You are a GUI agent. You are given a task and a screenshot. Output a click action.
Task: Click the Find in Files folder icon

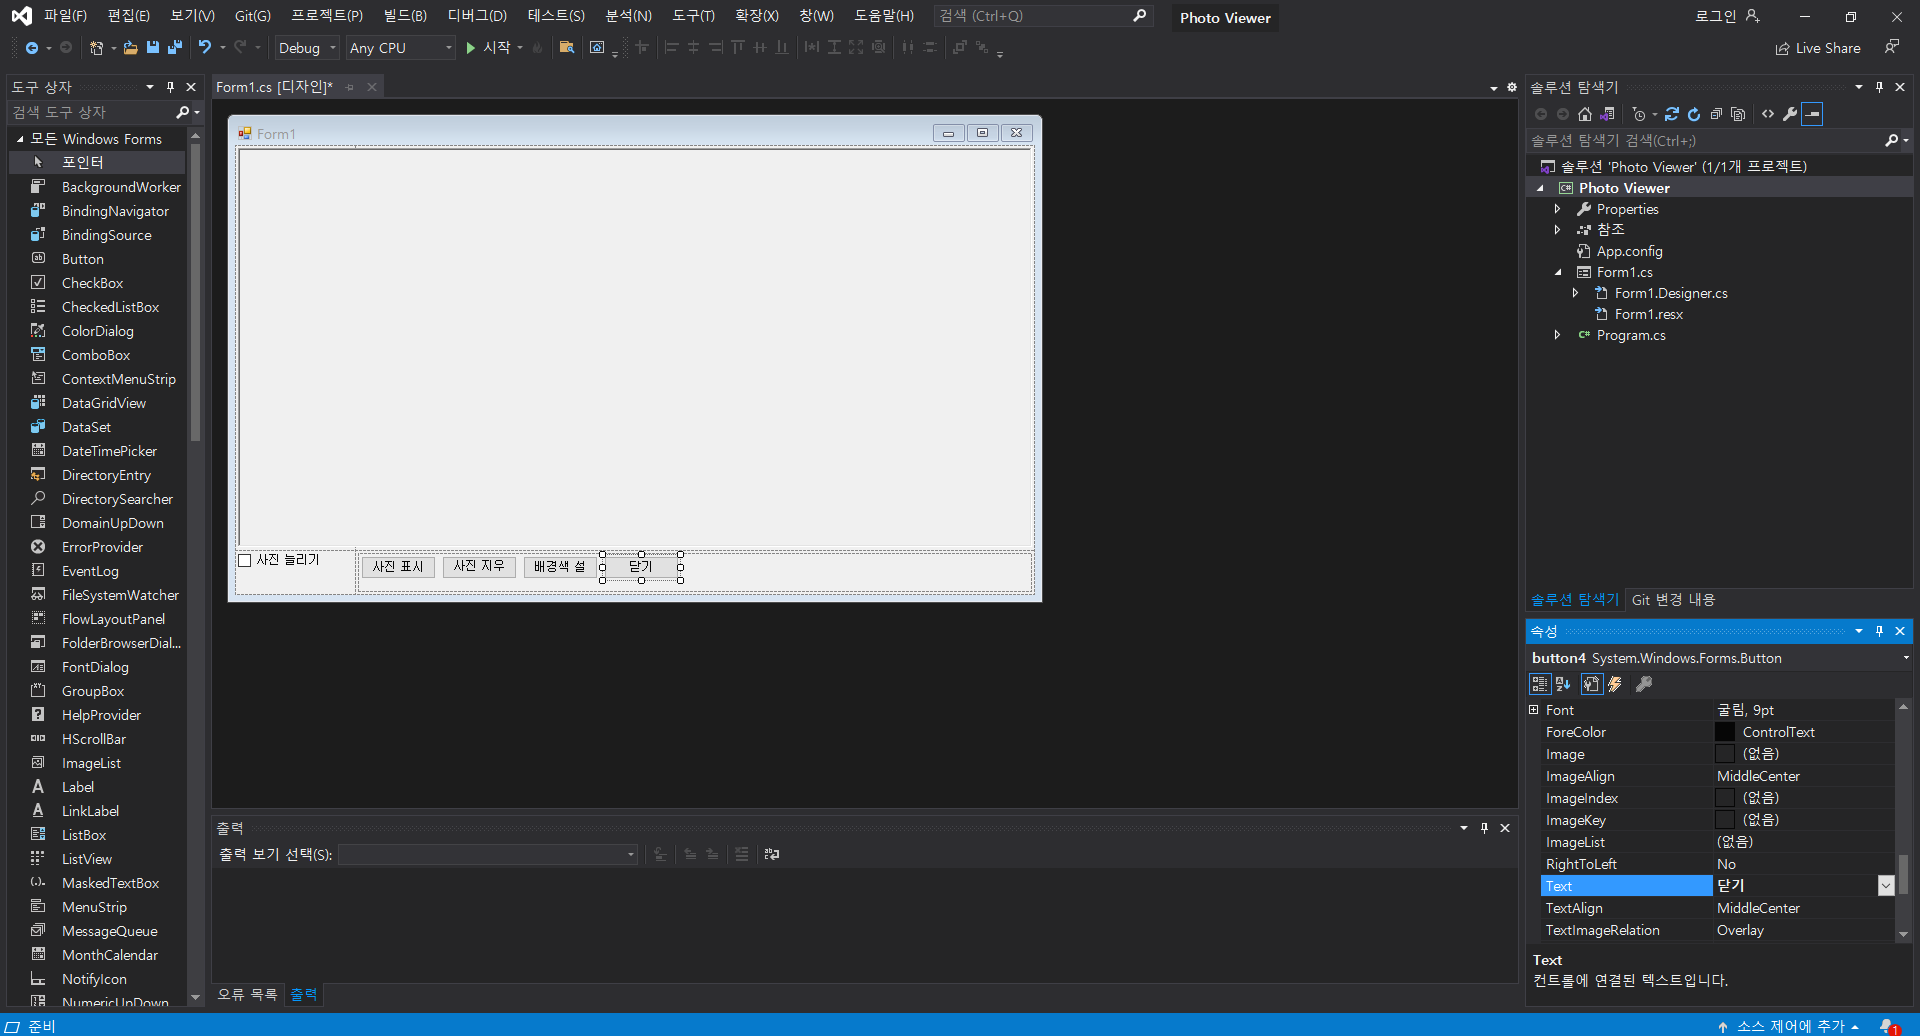pyautogui.click(x=567, y=48)
